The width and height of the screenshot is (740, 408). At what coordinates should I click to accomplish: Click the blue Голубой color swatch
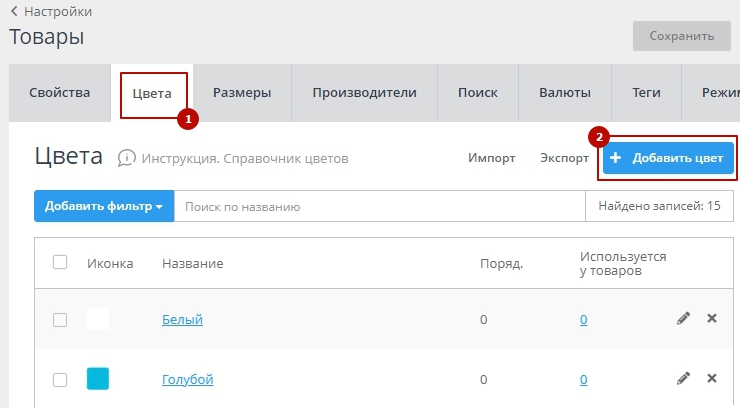point(98,379)
